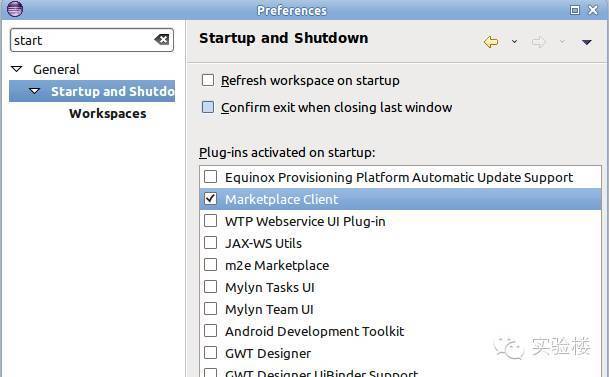This screenshot has width=609, height=377.
Task: Select Workspaces in the preferences tree
Action: (108, 114)
